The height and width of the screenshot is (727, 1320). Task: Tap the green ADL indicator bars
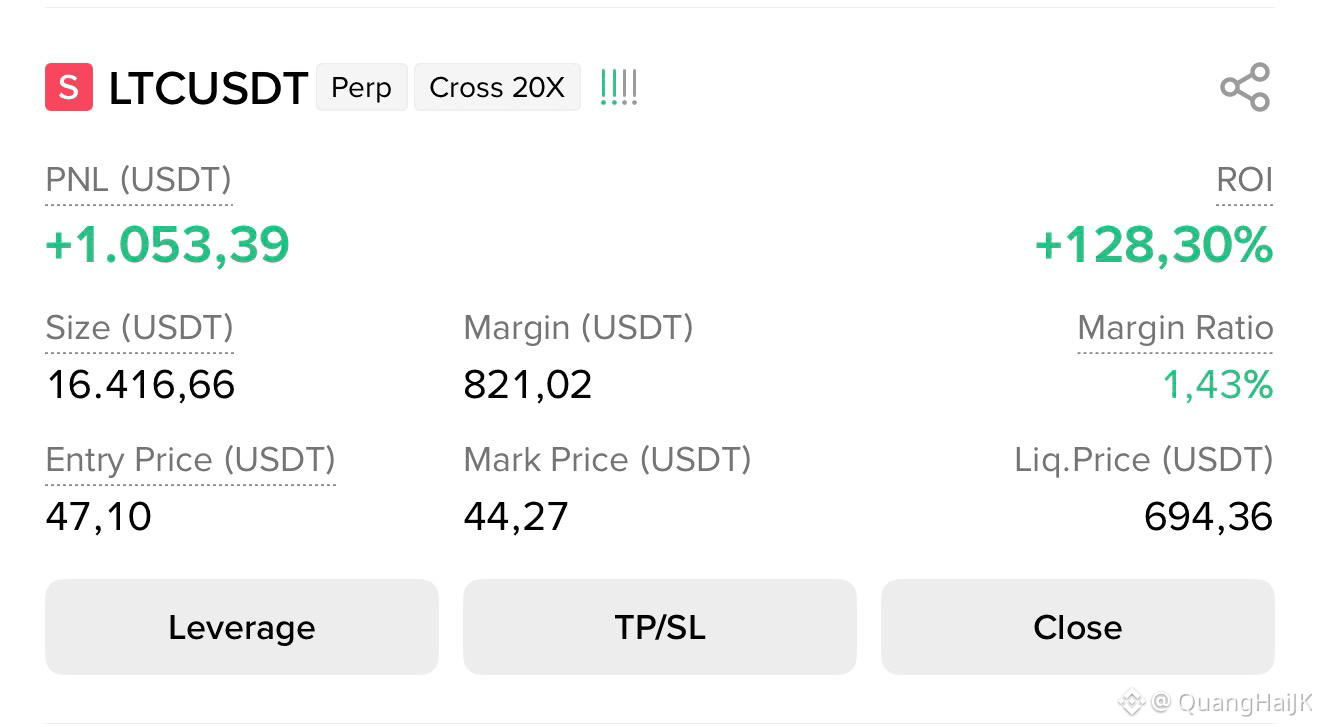[618, 88]
